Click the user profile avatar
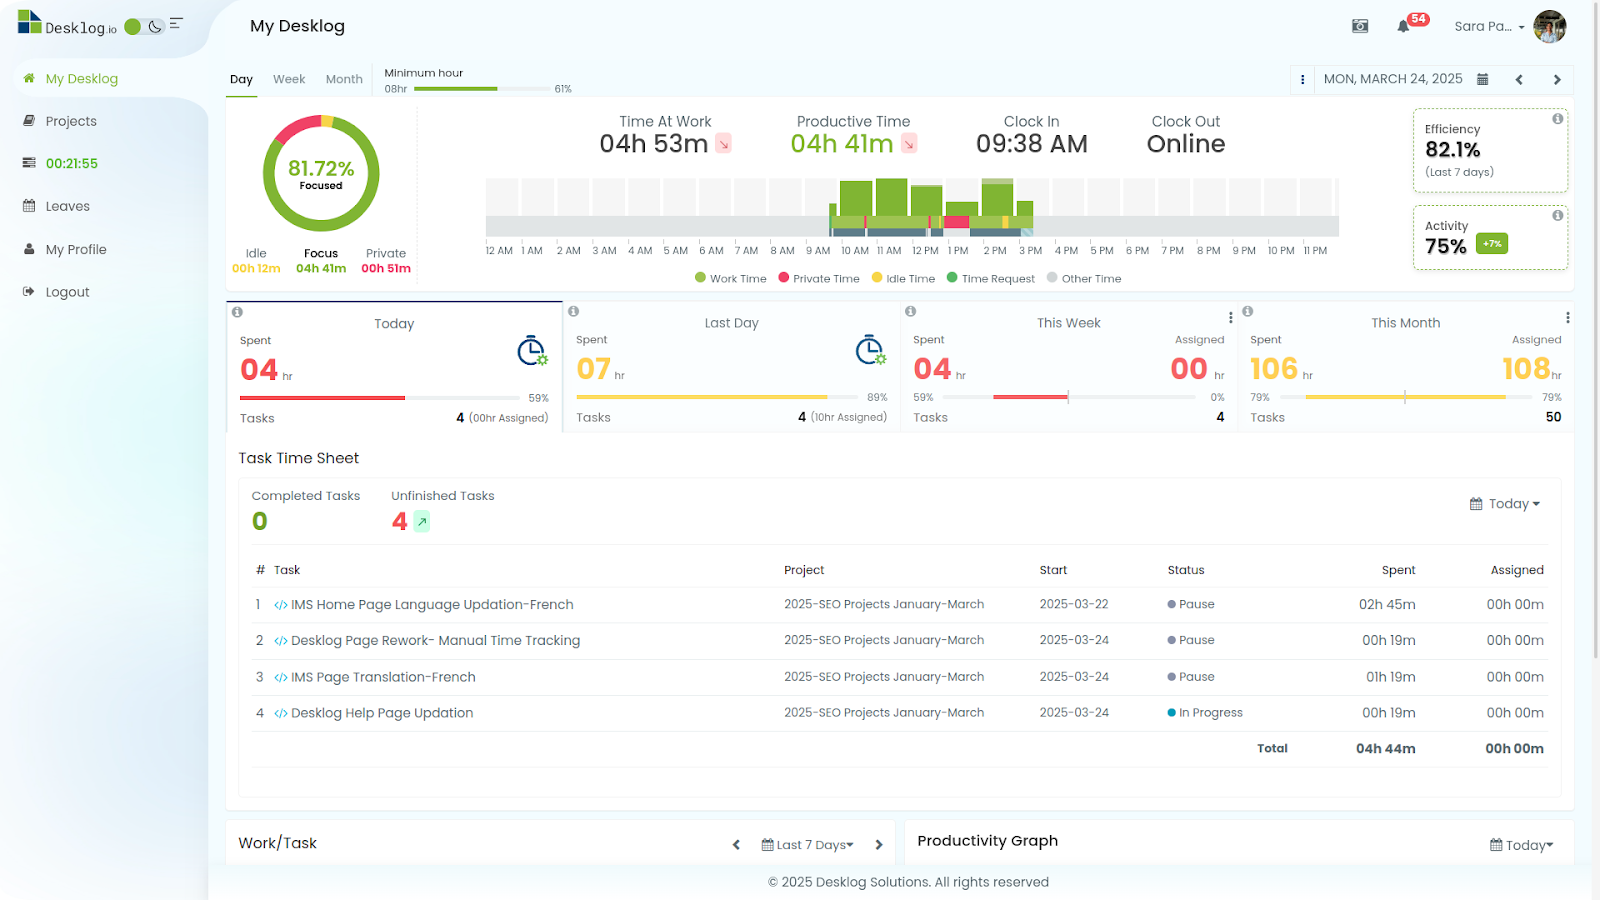This screenshot has height=900, width=1600. click(x=1550, y=27)
